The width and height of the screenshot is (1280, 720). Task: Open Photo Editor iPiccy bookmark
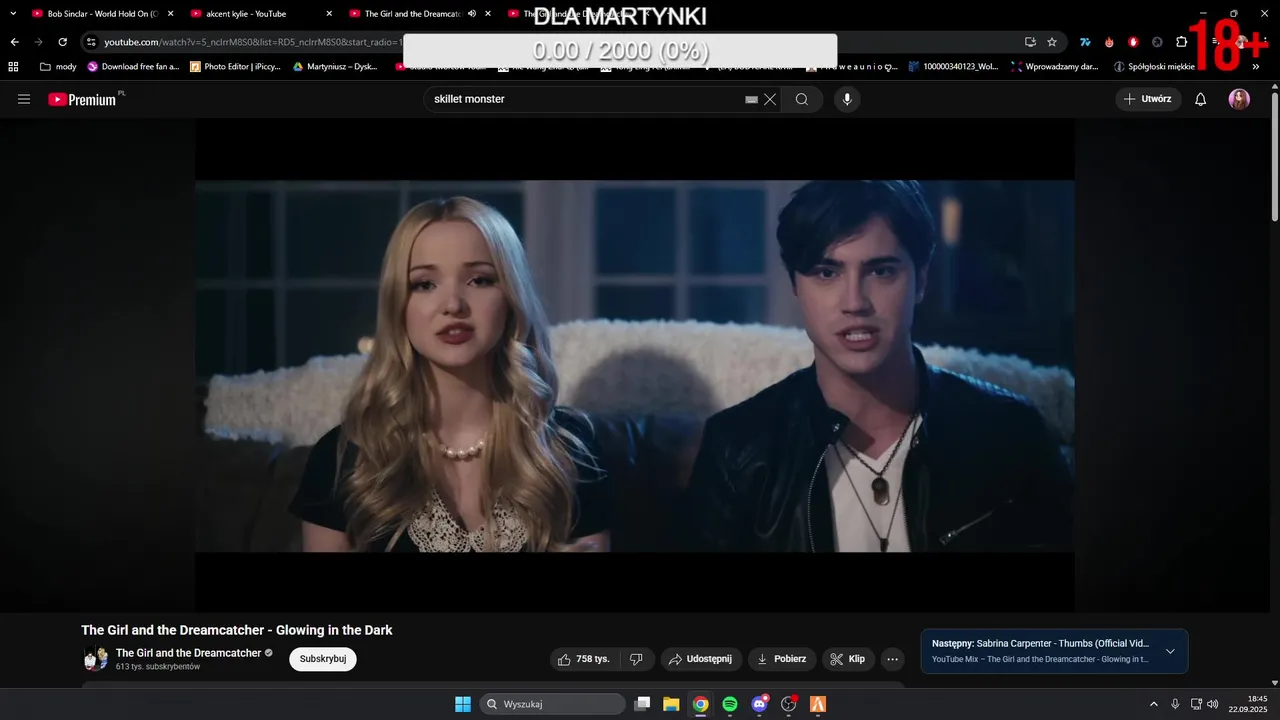(236, 67)
